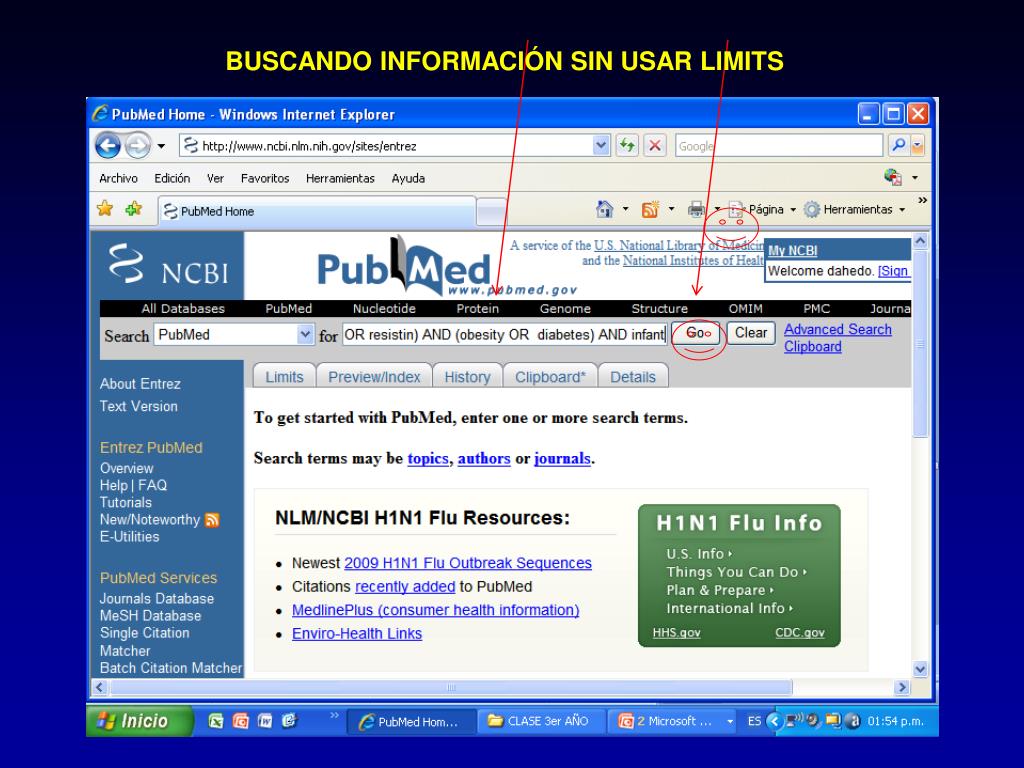The image size is (1024, 768).
Task: Open the About Entrez sidebar link
Action: [140, 384]
